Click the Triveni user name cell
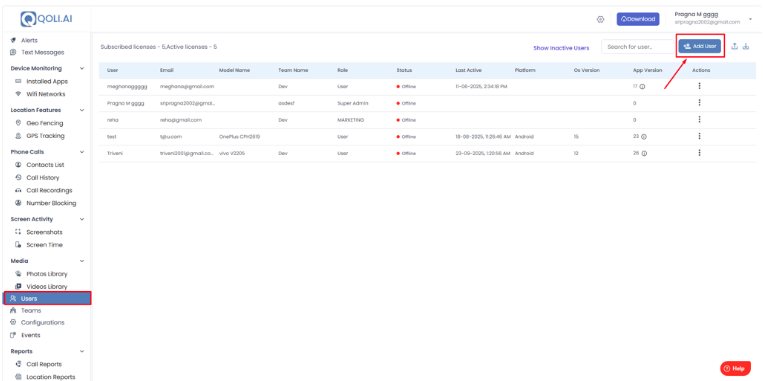 pos(114,153)
